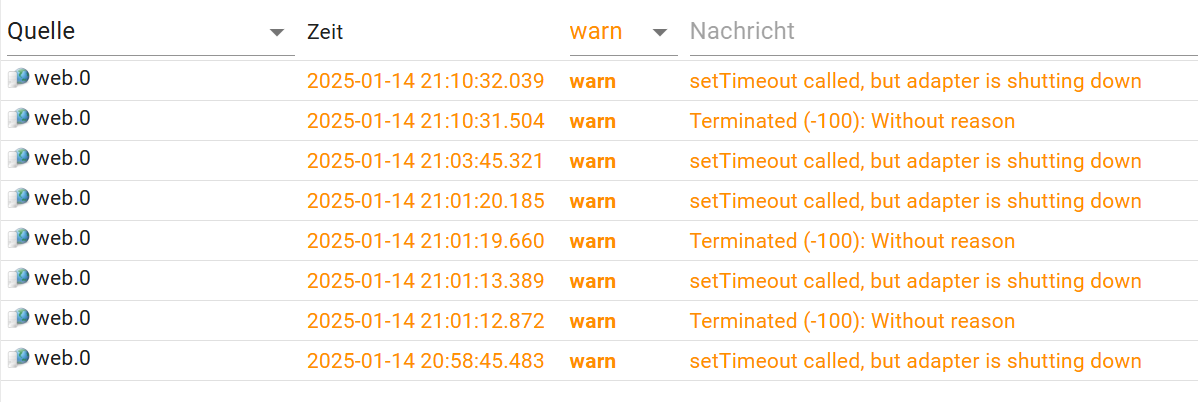Click web.0 source text at 21:01:12.872

(62, 319)
